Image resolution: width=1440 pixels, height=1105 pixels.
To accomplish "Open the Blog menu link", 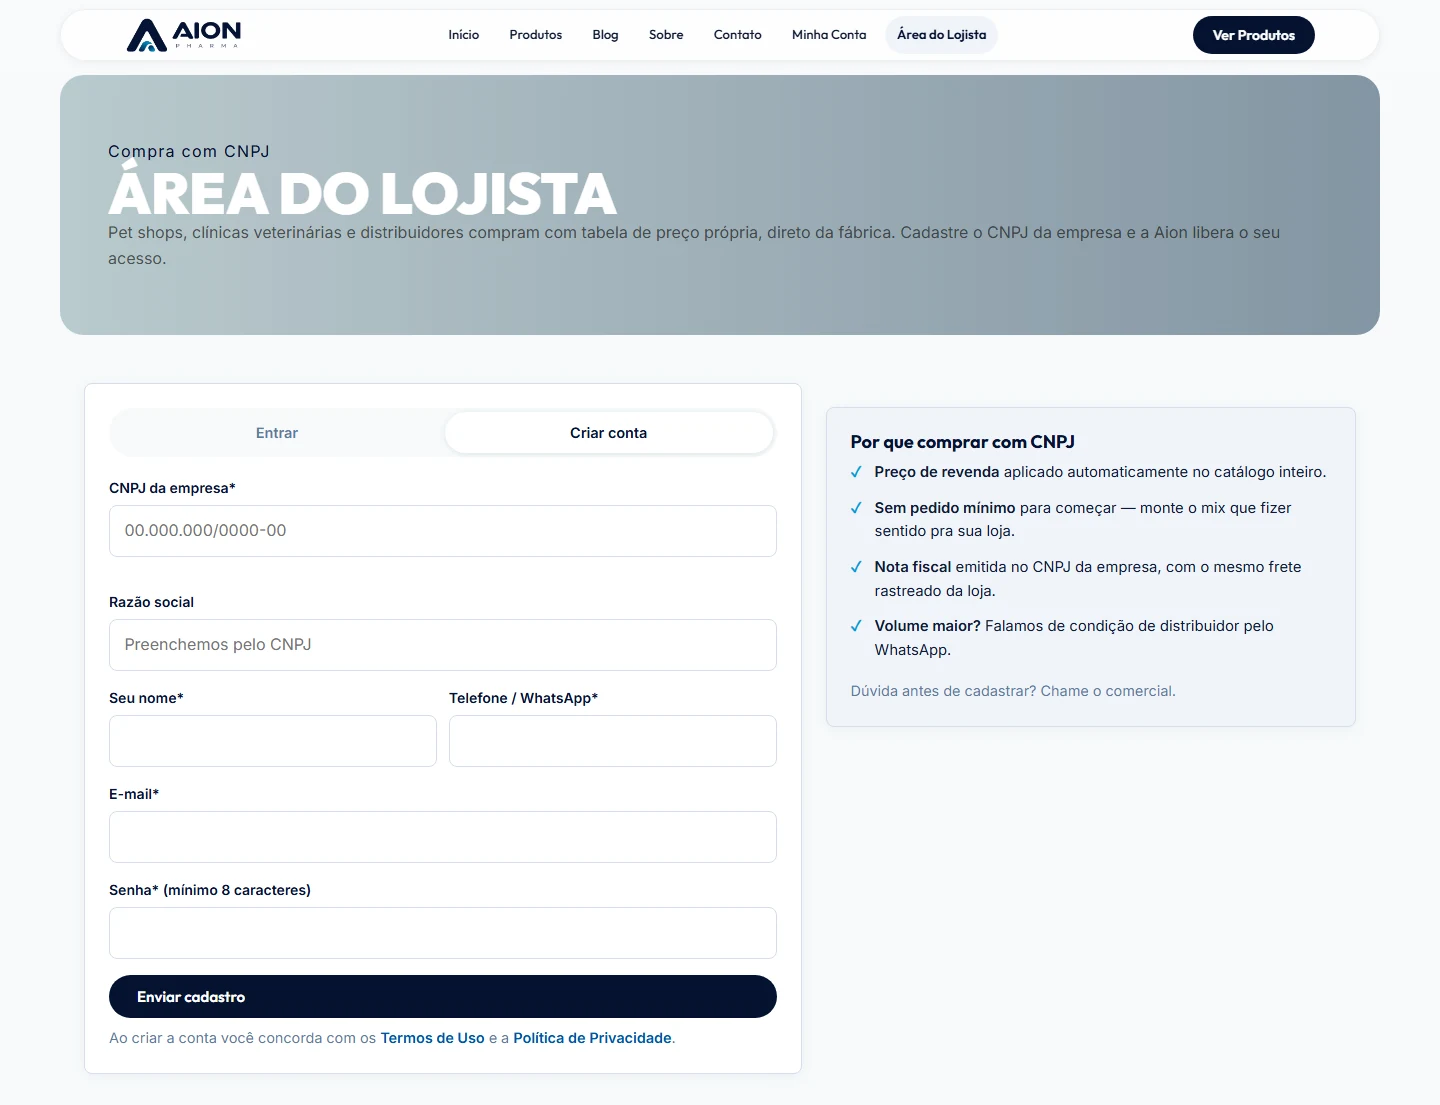I will click(605, 35).
